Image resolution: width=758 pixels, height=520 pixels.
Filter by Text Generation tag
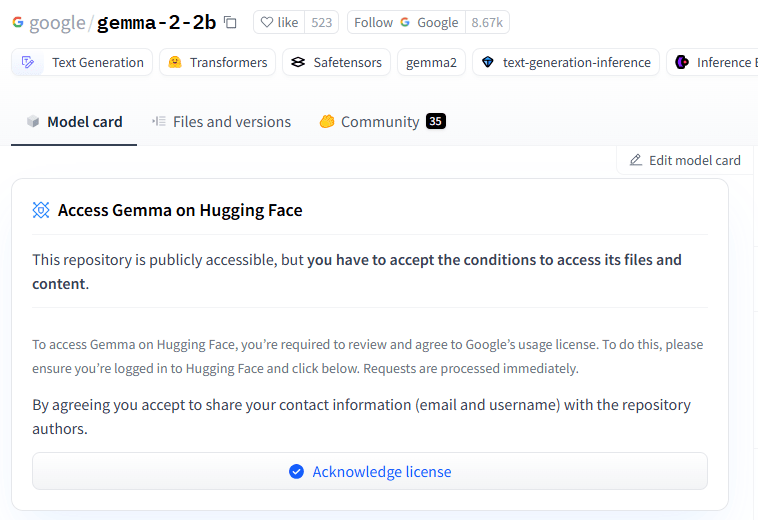(82, 62)
